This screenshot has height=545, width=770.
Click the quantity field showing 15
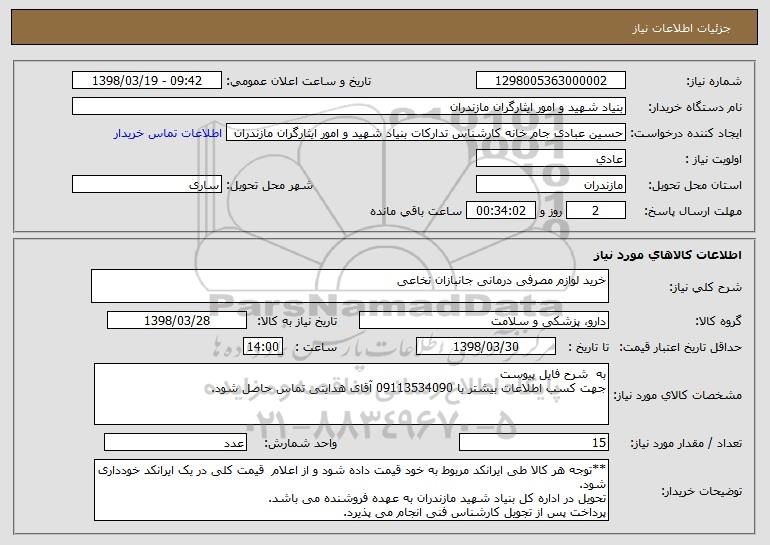pyautogui.click(x=534, y=442)
